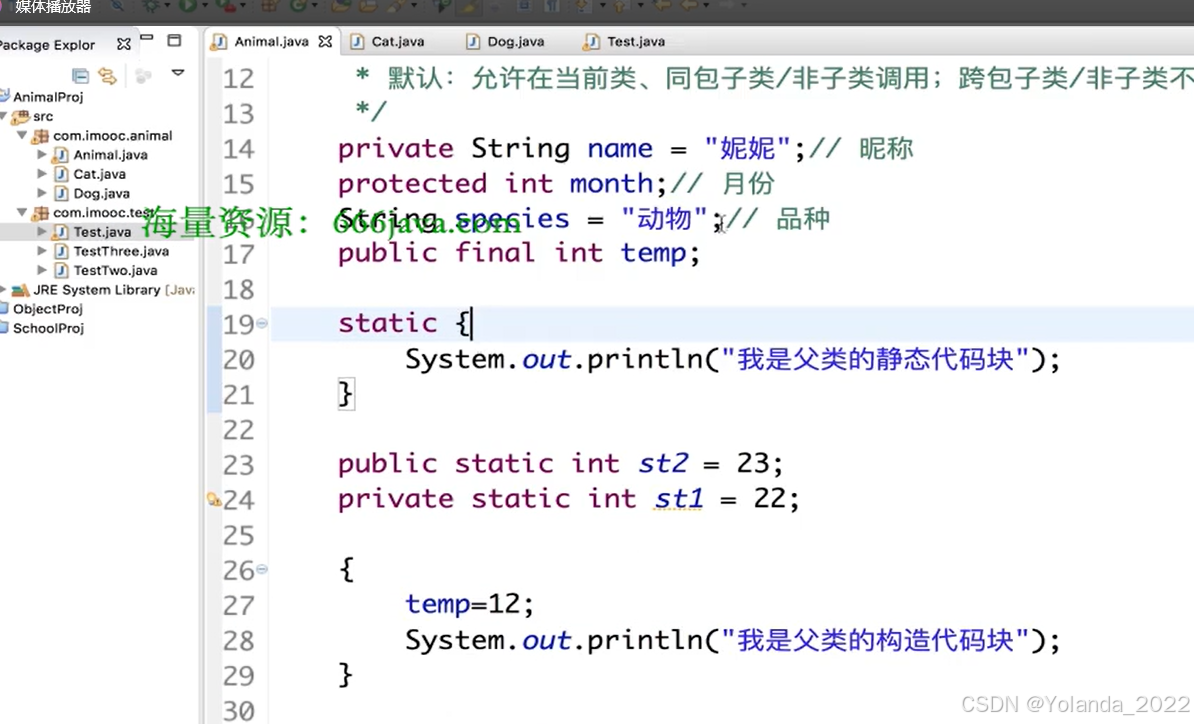
Task: Click the com.imooc.animal package icon
Action: [x=40, y=136]
